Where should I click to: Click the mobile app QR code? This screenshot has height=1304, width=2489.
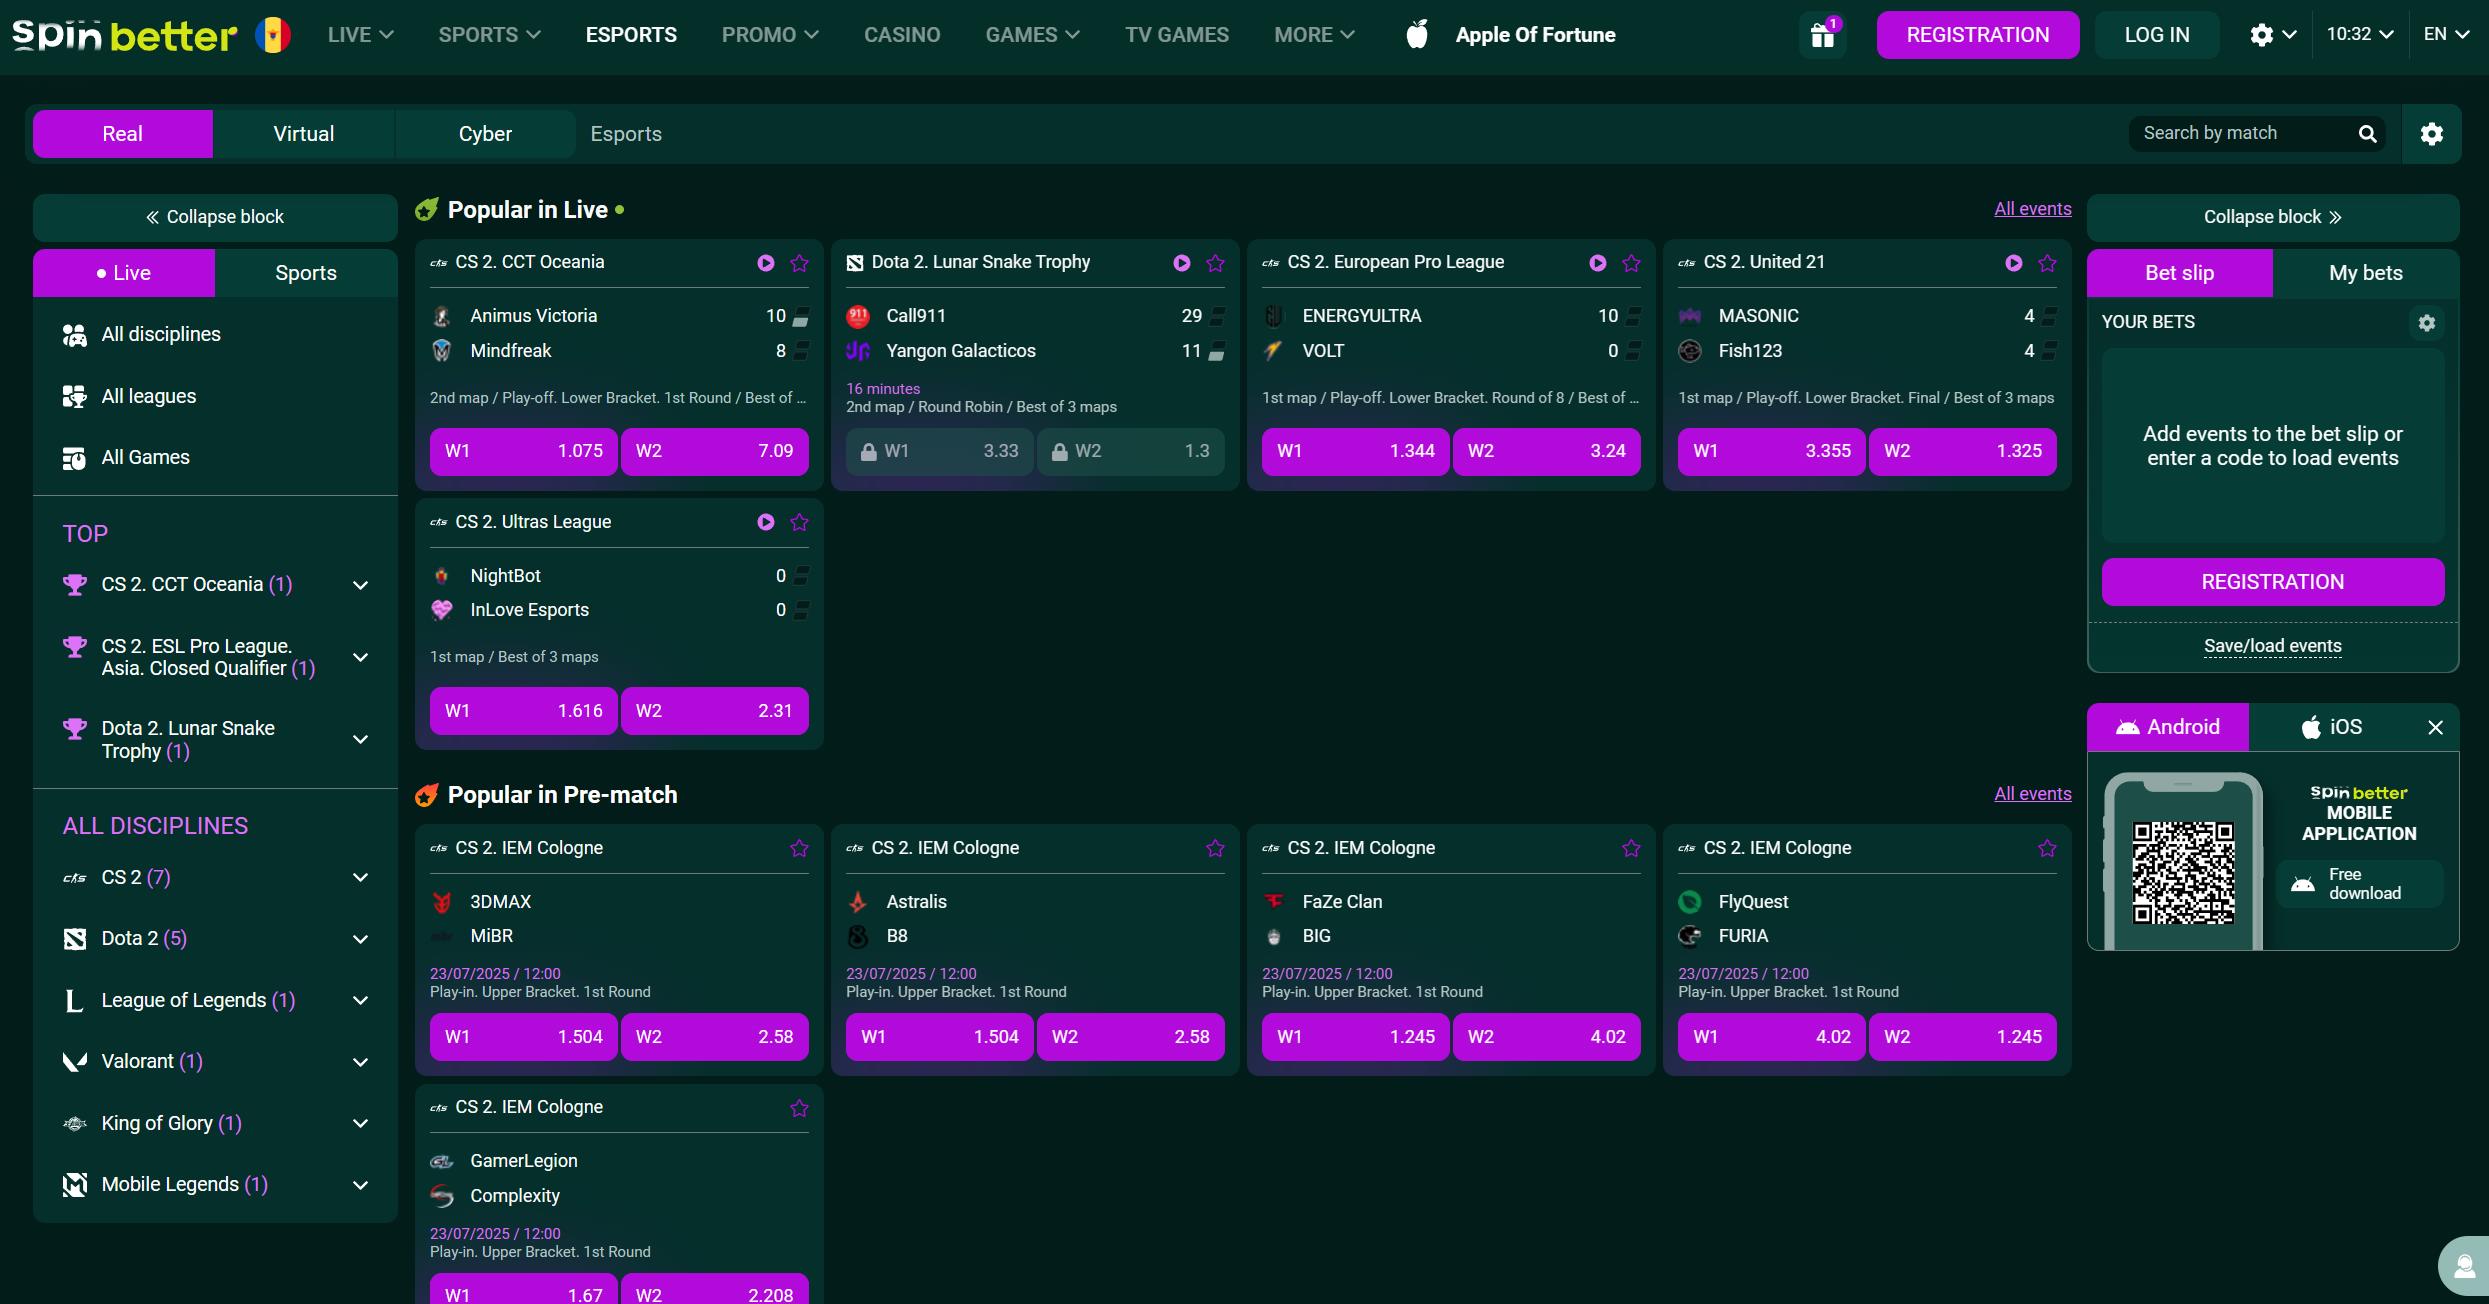[2183, 872]
